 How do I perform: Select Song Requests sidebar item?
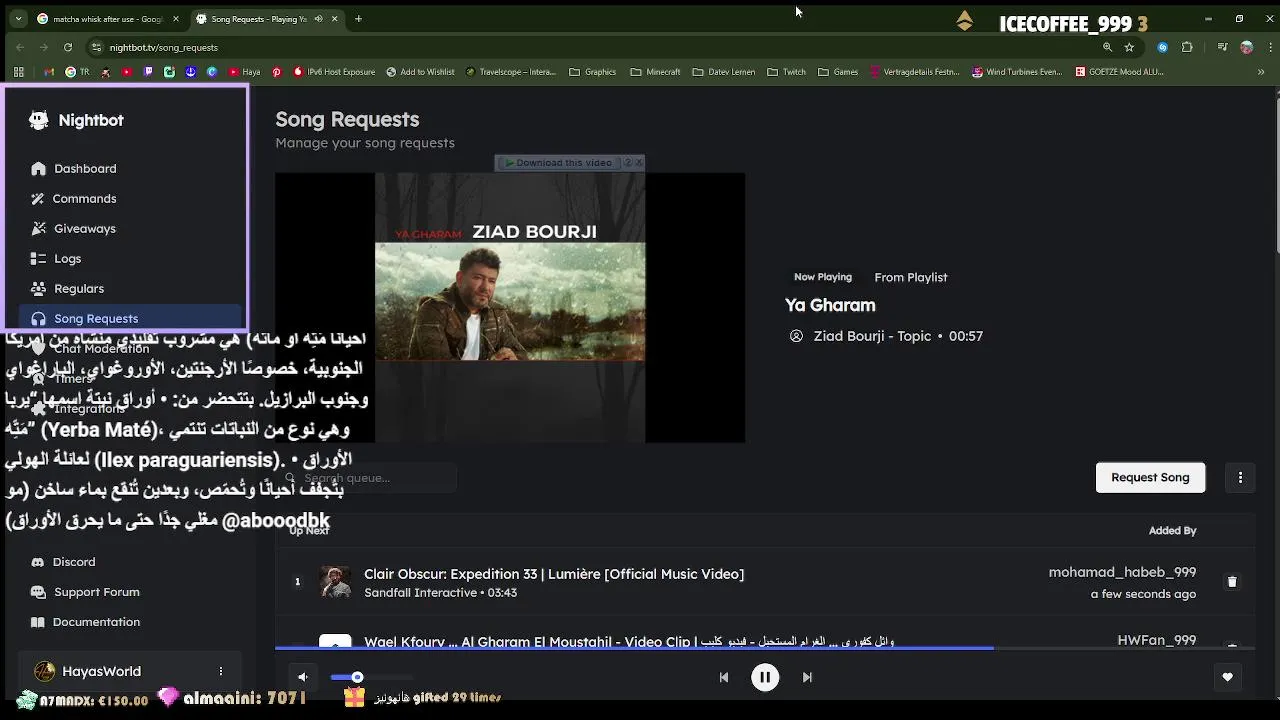click(x=130, y=318)
